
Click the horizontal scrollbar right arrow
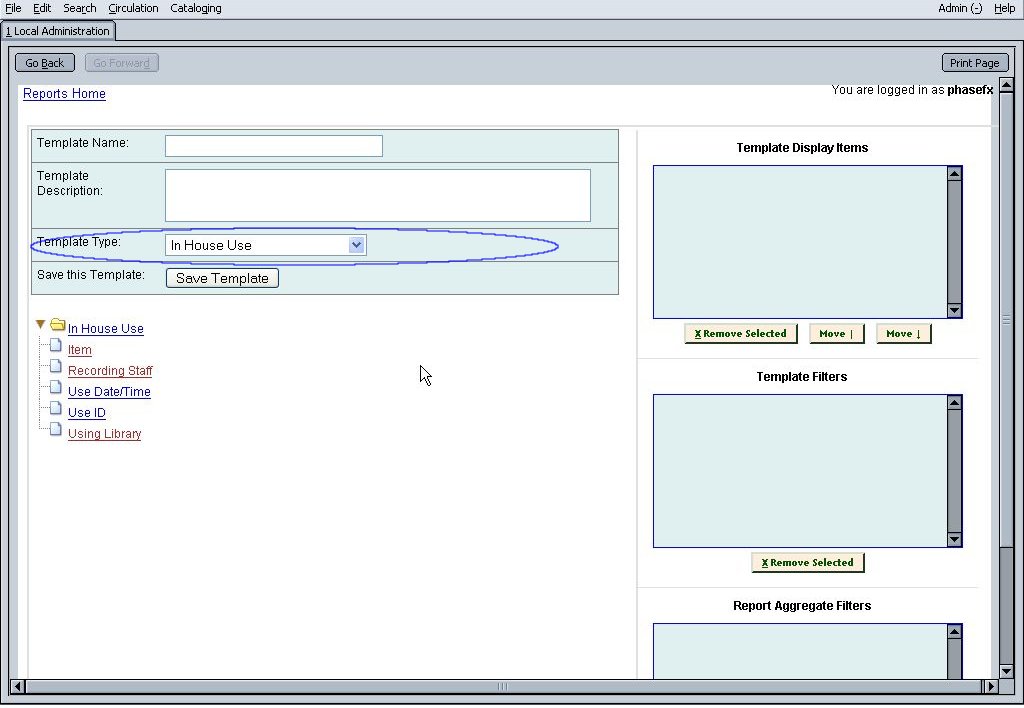(x=990, y=687)
